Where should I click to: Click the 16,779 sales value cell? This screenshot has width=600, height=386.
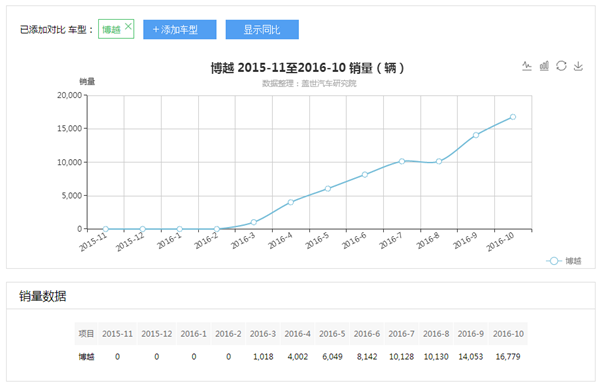point(508,357)
